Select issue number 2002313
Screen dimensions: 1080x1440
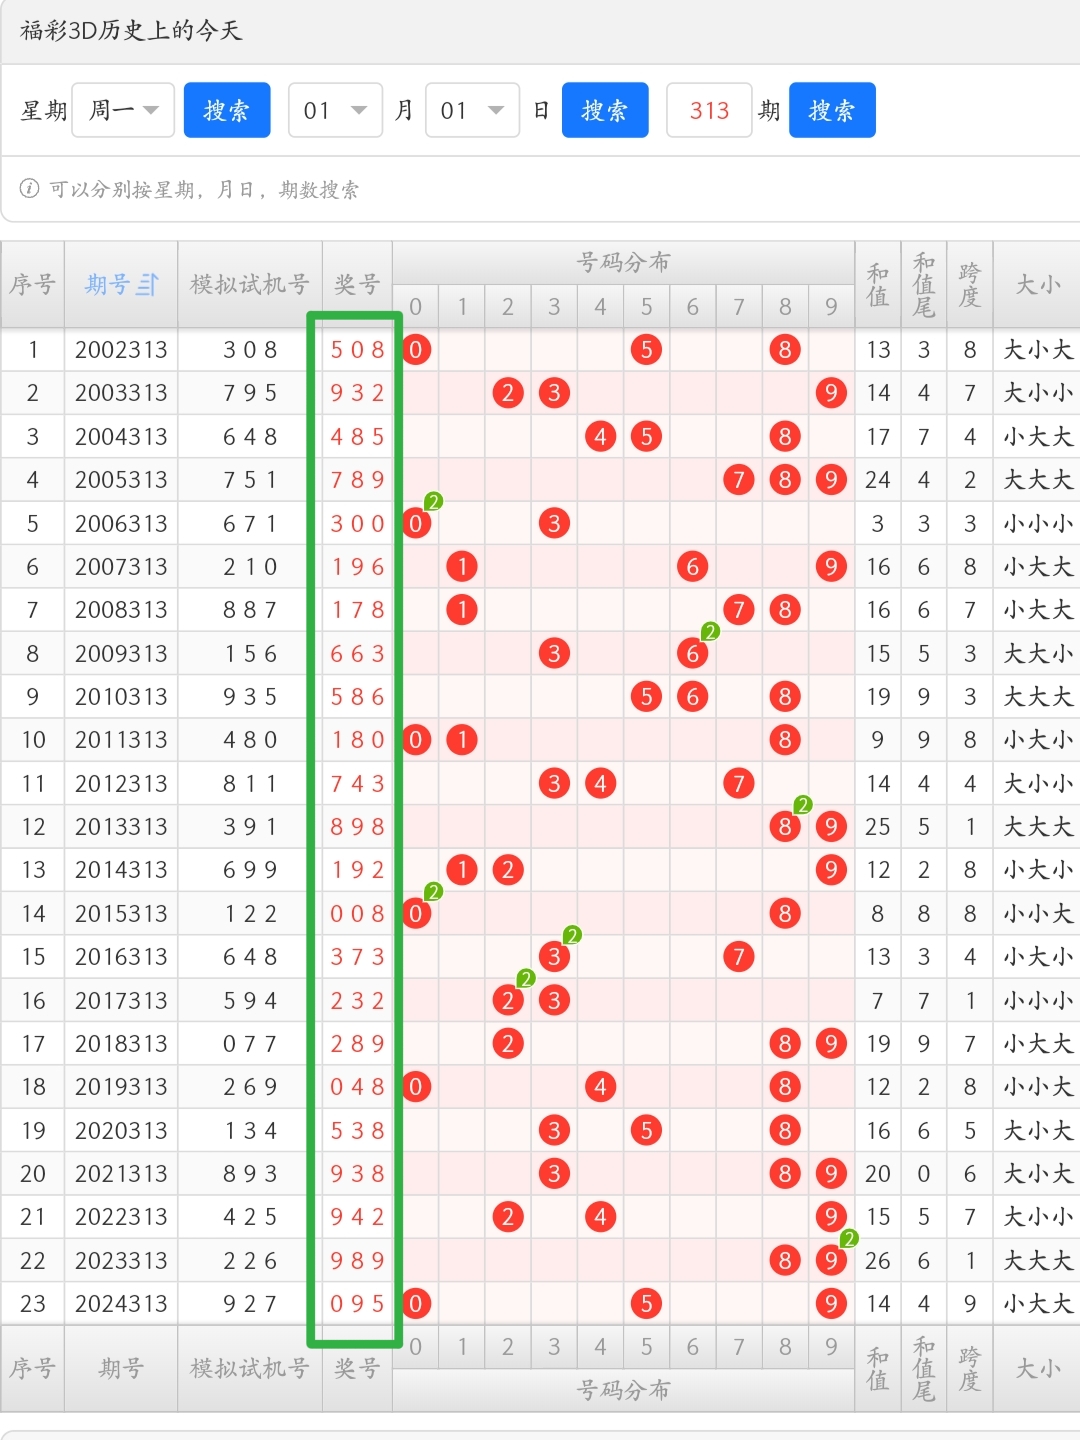pos(121,350)
